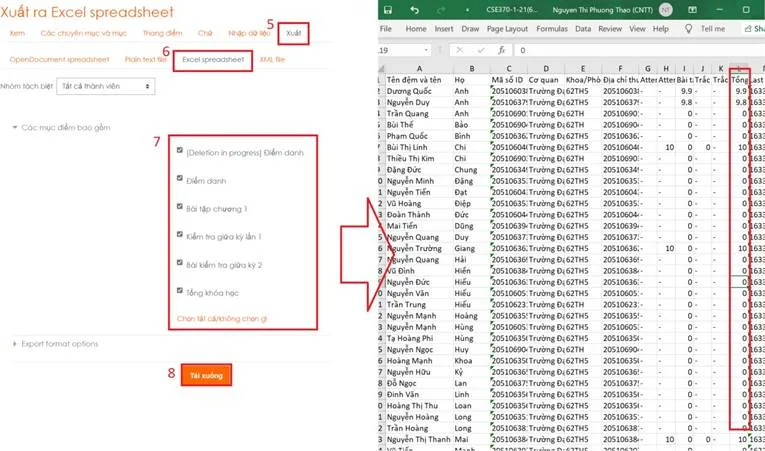
Task: Toggle the Bài tập chương 1 checkbox
Action: tap(179, 208)
